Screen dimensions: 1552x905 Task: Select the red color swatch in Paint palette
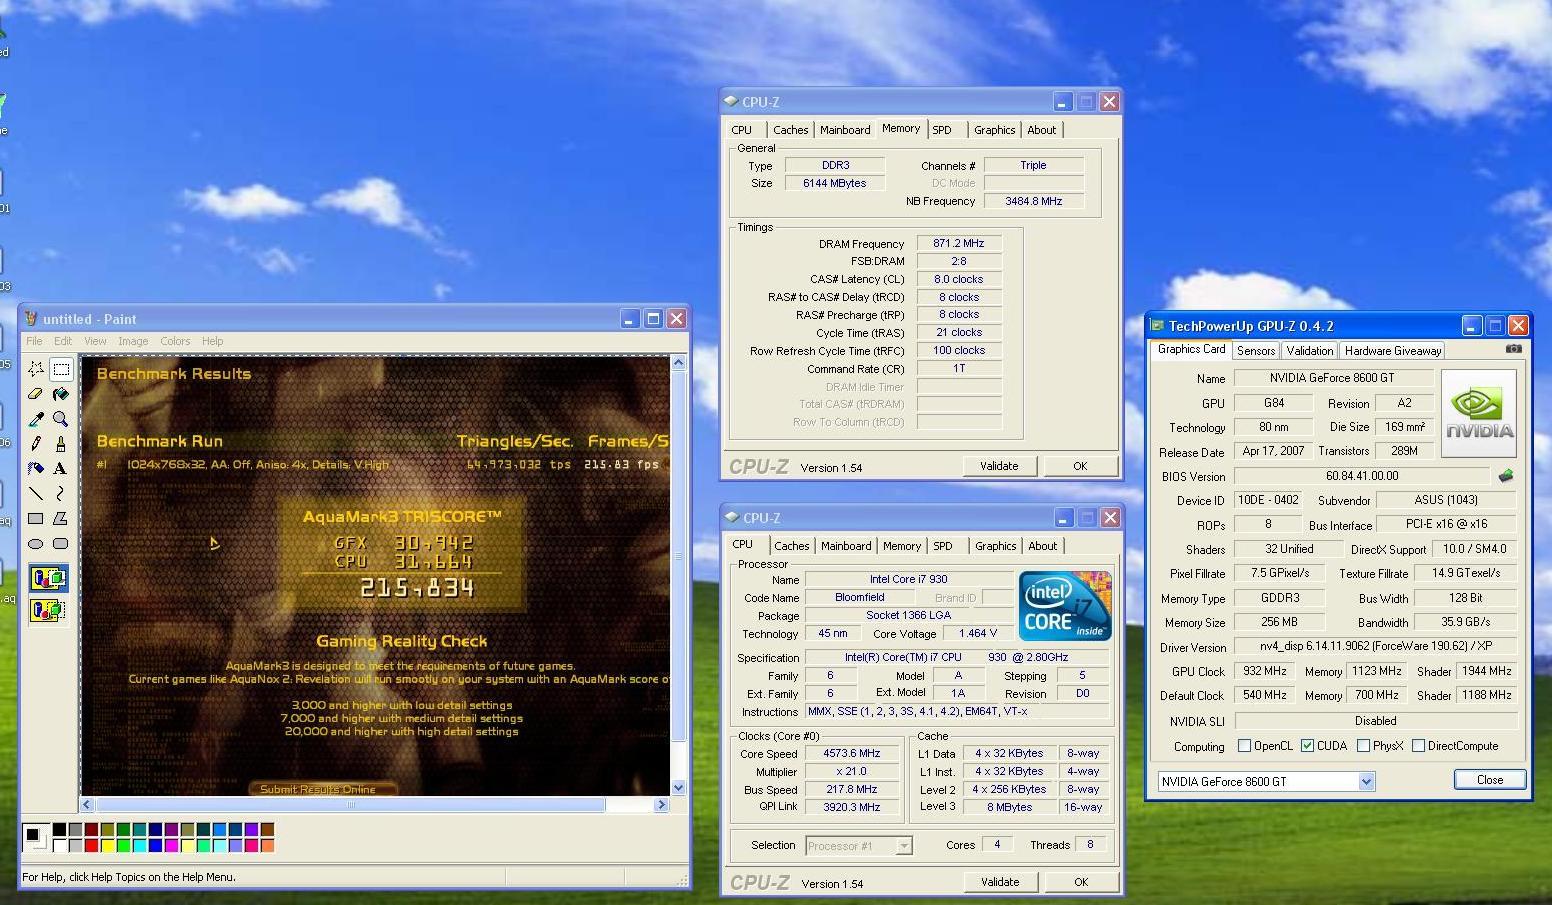click(x=92, y=846)
